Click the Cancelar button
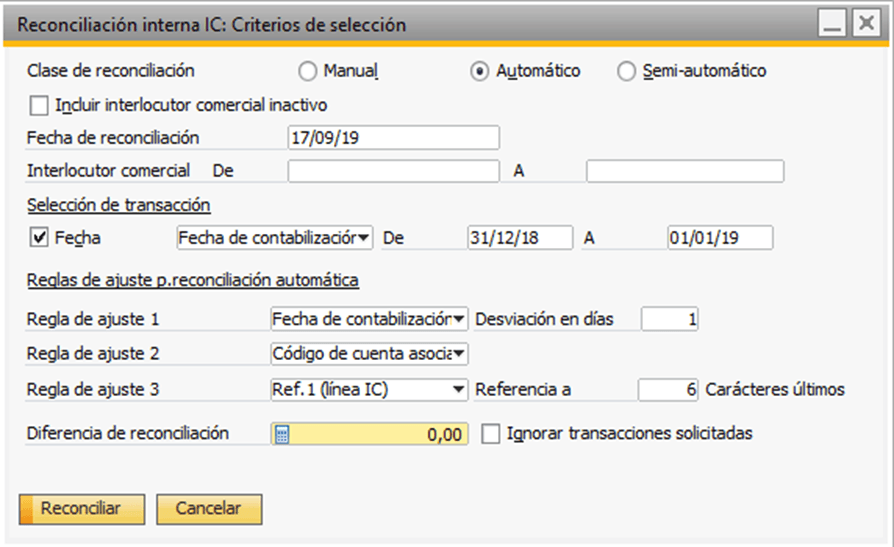The width and height of the screenshot is (894, 547). [x=209, y=509]
